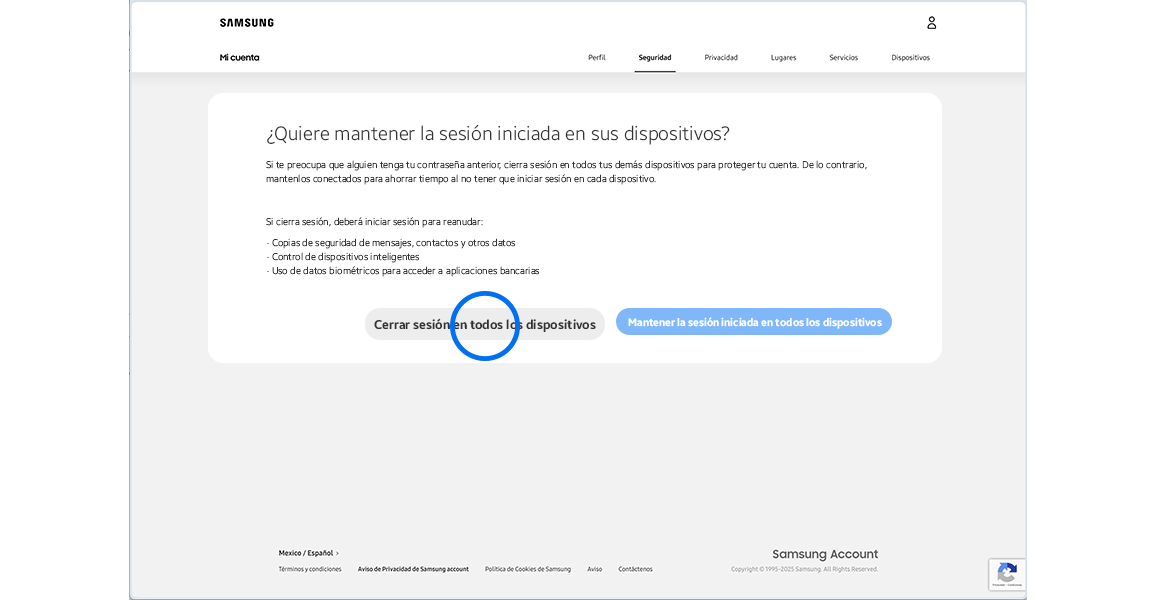This screenshot has height=600, width=1156.
Task: Open the account profile icon
Action: coord(931,22)
